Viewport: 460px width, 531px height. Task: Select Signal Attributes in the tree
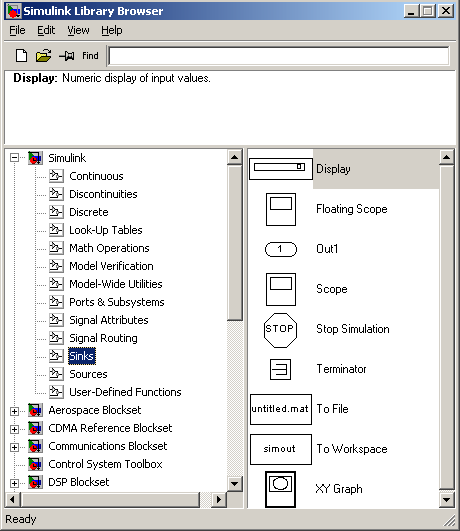pyautogui.click(x=109, y=320)
